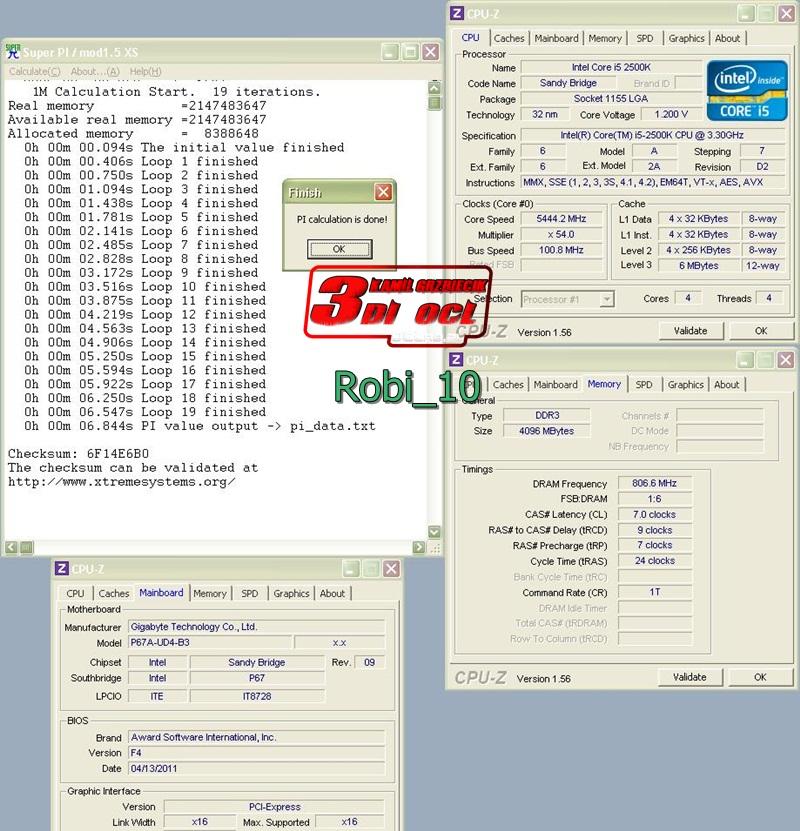Click Multiplier value x 54.0
Viewport: 800px width, 831px height.
[x=561, y=234]
